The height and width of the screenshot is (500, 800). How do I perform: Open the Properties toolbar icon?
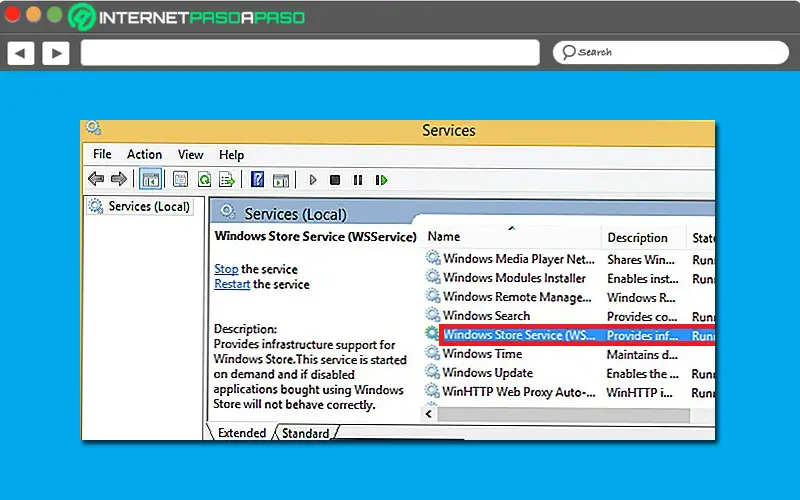181,180
